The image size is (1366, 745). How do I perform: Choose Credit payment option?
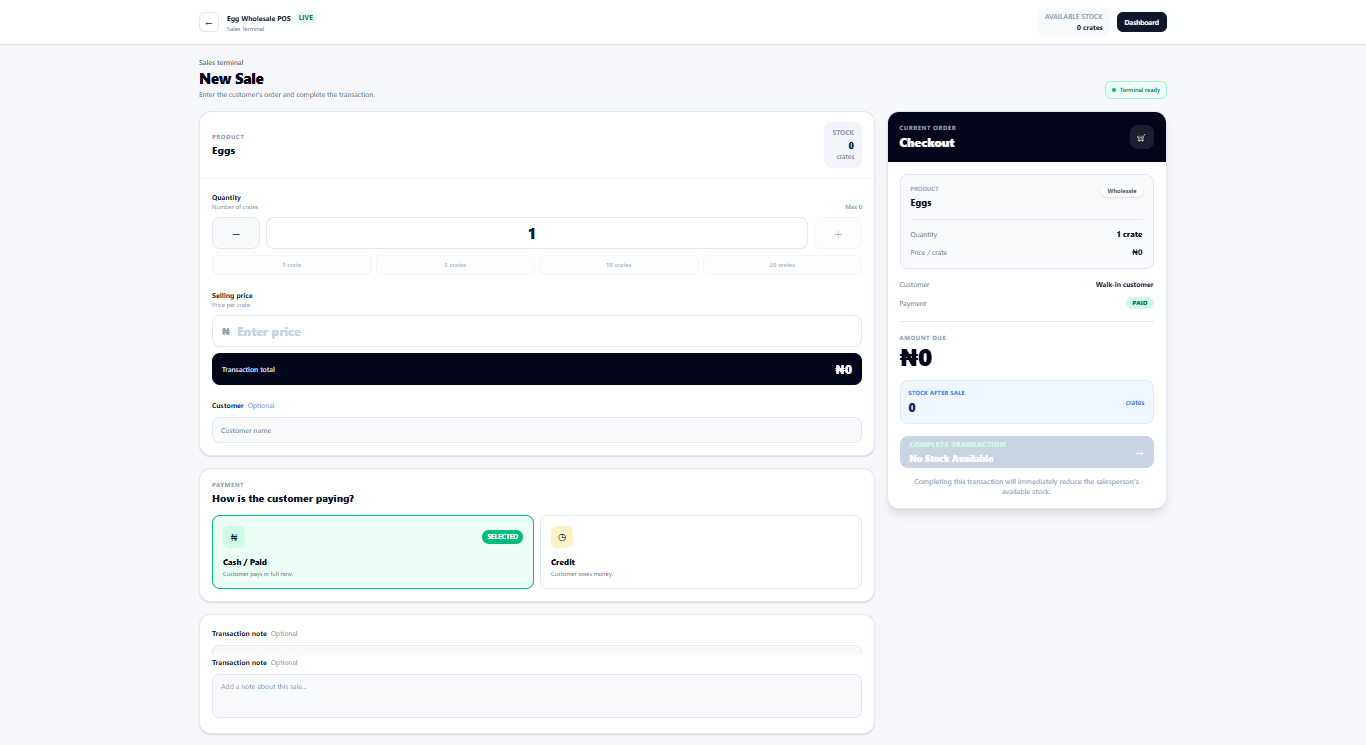pos(701,552)
